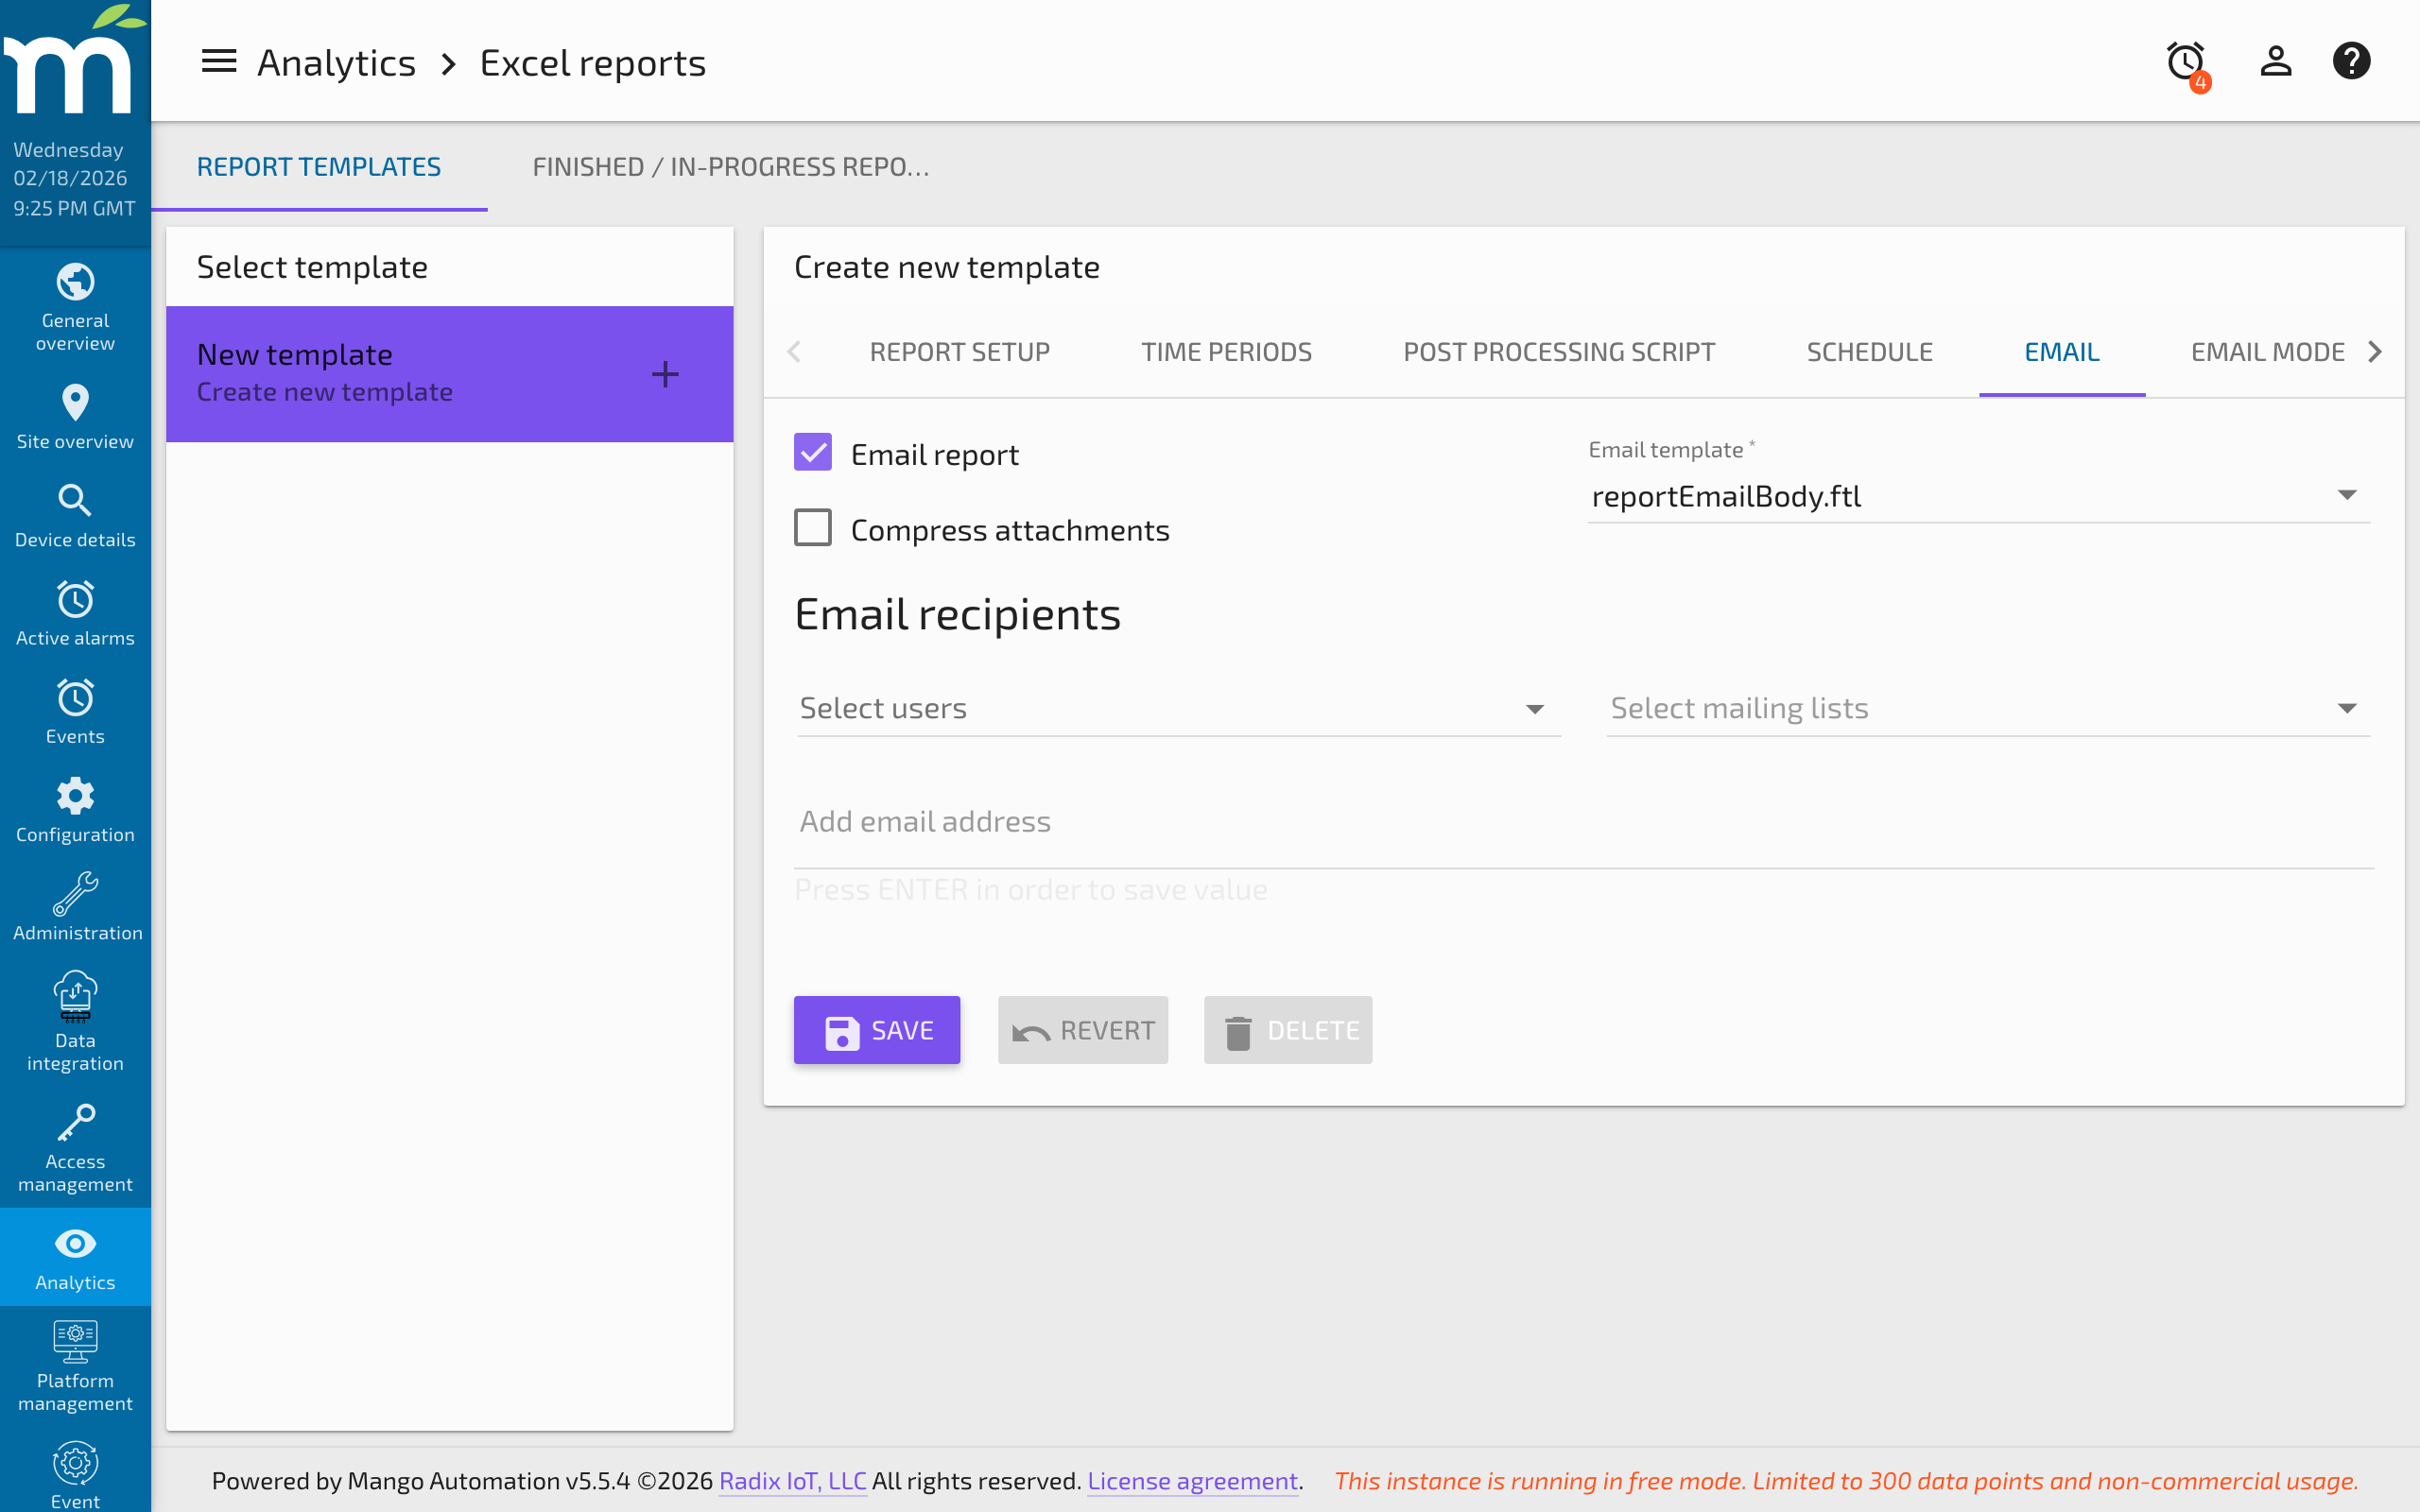Image resolution: width=2420 pixels, height=1512 pixels.
Task: Open the License agreement link
Action: [x=1192, y=1481]
